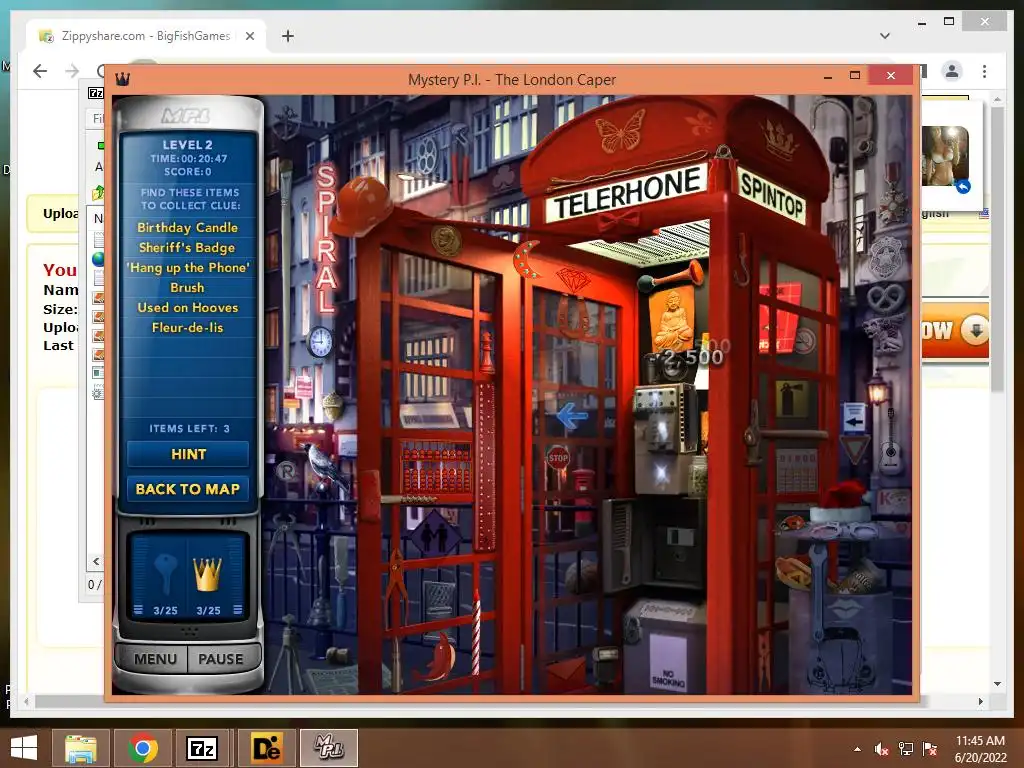
Task: Click the SPIRAL neon sign
Action: (x=326, y=238)
